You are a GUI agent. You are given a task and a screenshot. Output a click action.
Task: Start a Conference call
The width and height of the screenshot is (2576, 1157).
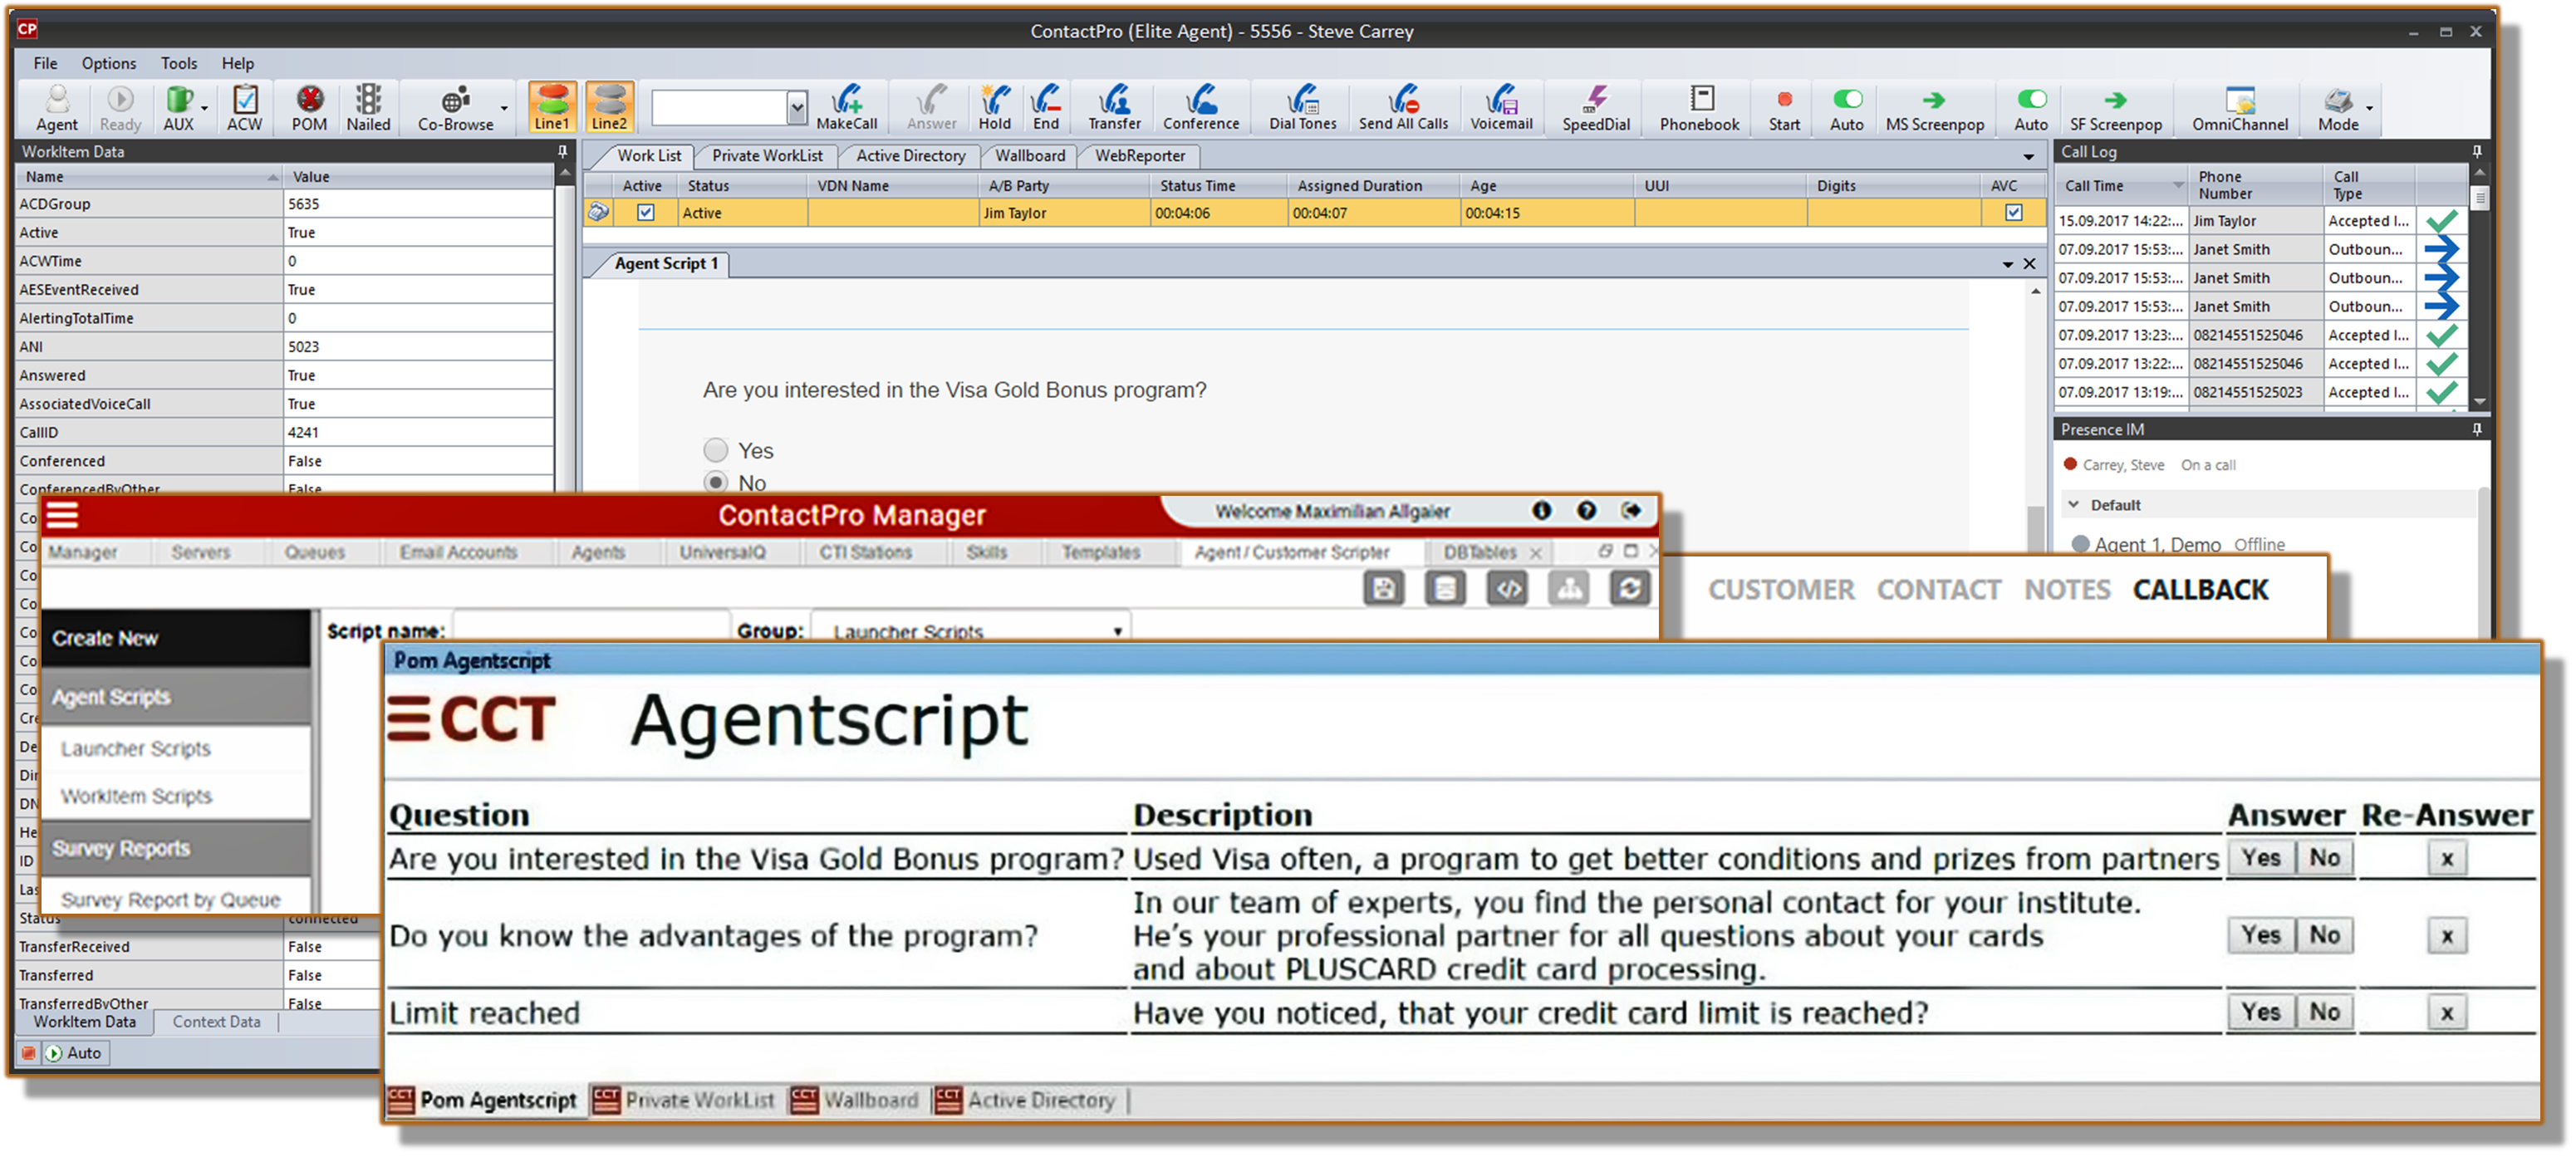(x=1201, y=108)
